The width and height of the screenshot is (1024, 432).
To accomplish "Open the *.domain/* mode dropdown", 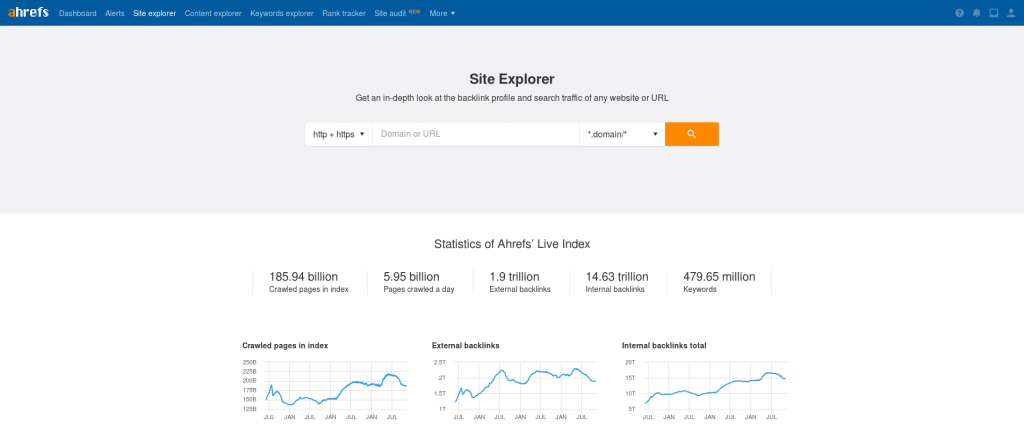I will click(622, 134).
